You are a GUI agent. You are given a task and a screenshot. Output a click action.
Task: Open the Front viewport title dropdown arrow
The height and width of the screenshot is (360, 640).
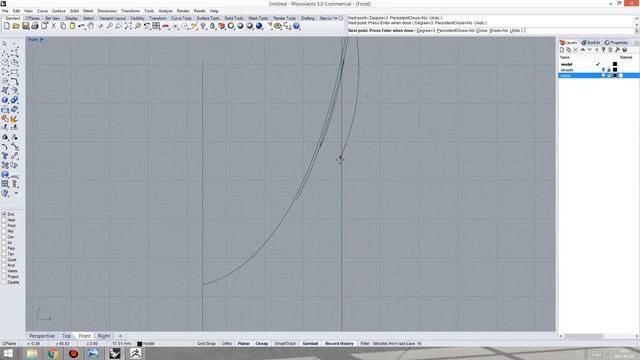(x=42, y=40)
